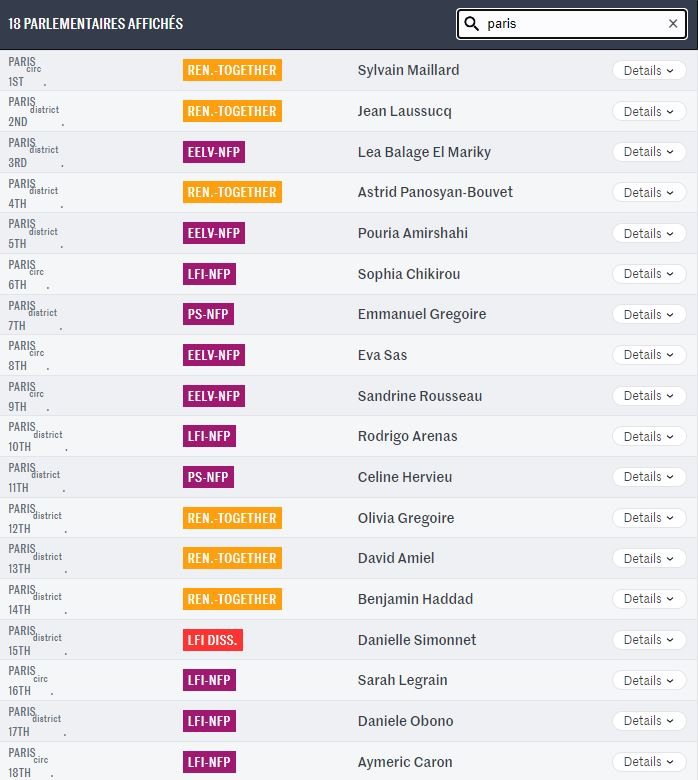
Task: Open Details for Celine Hervieu
Action: (x=649, y=477)
